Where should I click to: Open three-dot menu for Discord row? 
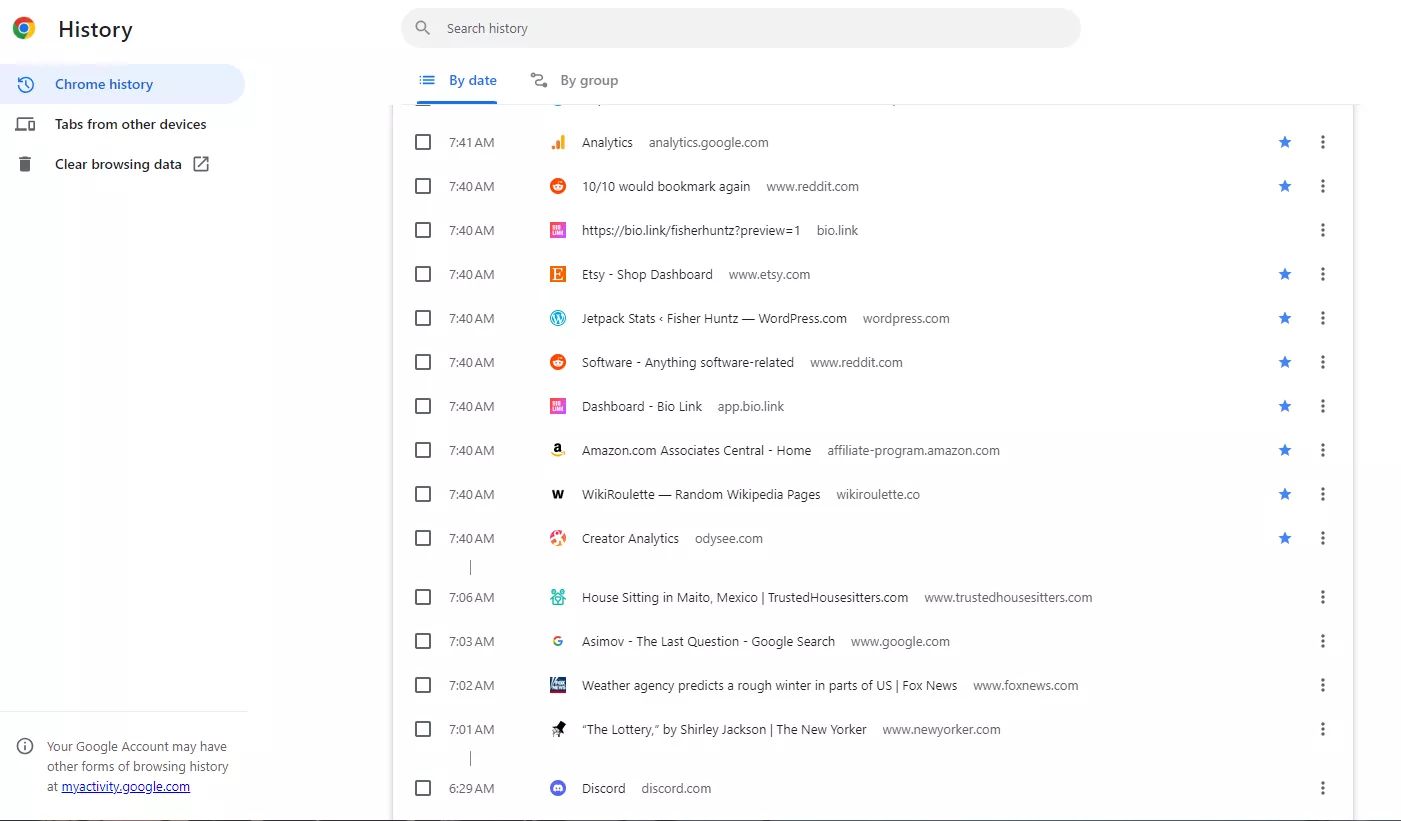(x=1322, y=788)
